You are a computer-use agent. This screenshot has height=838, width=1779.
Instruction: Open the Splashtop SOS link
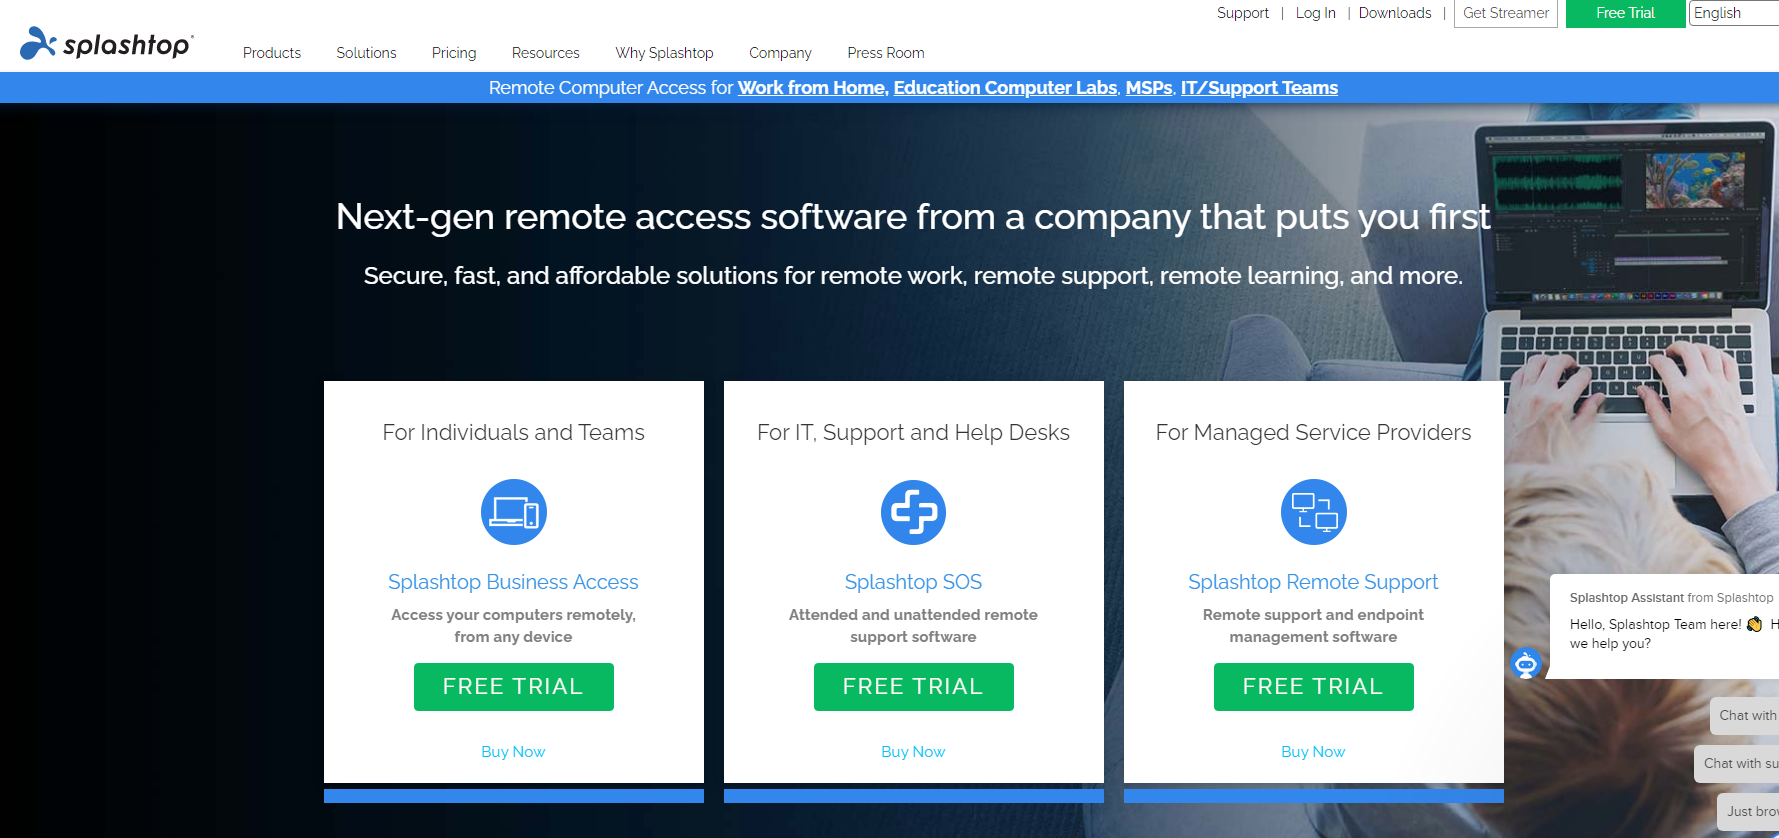point(913,582)
